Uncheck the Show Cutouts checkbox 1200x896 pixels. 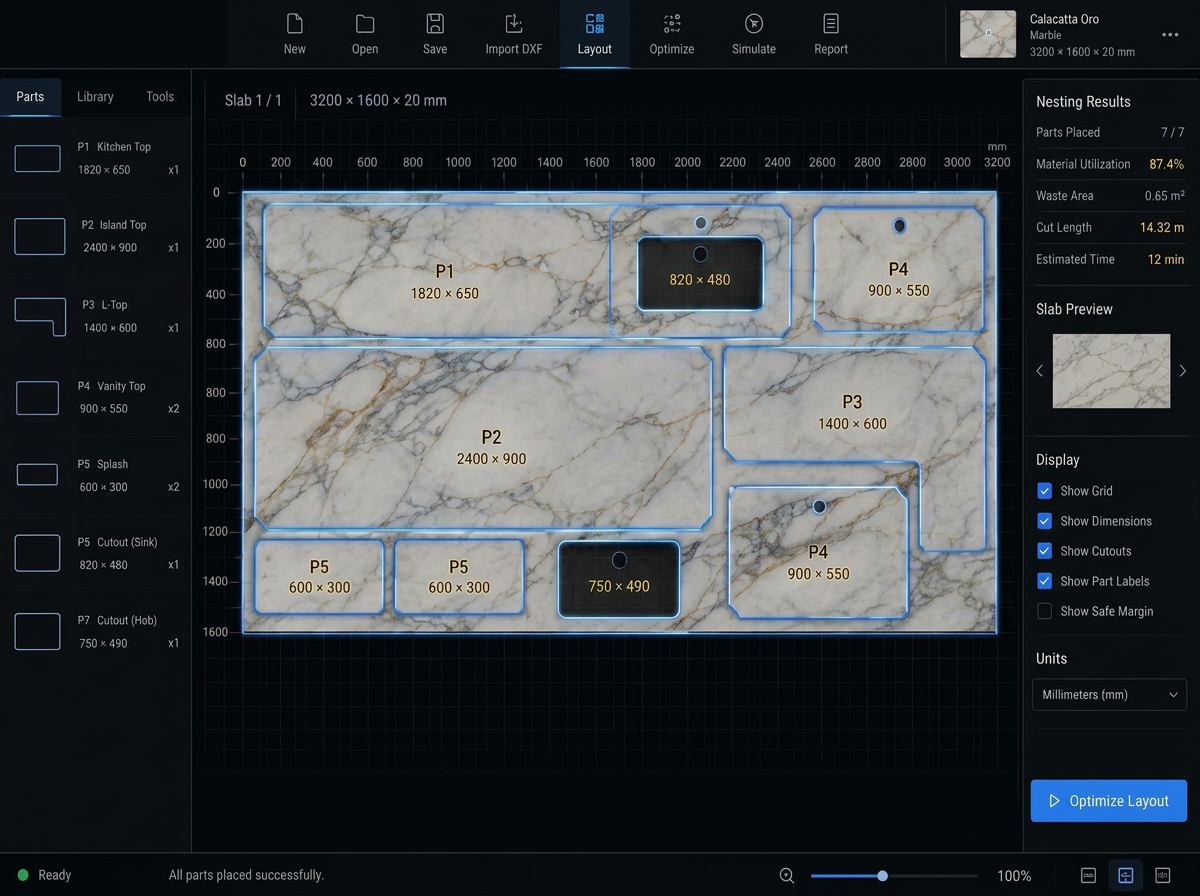point(1044,551)
